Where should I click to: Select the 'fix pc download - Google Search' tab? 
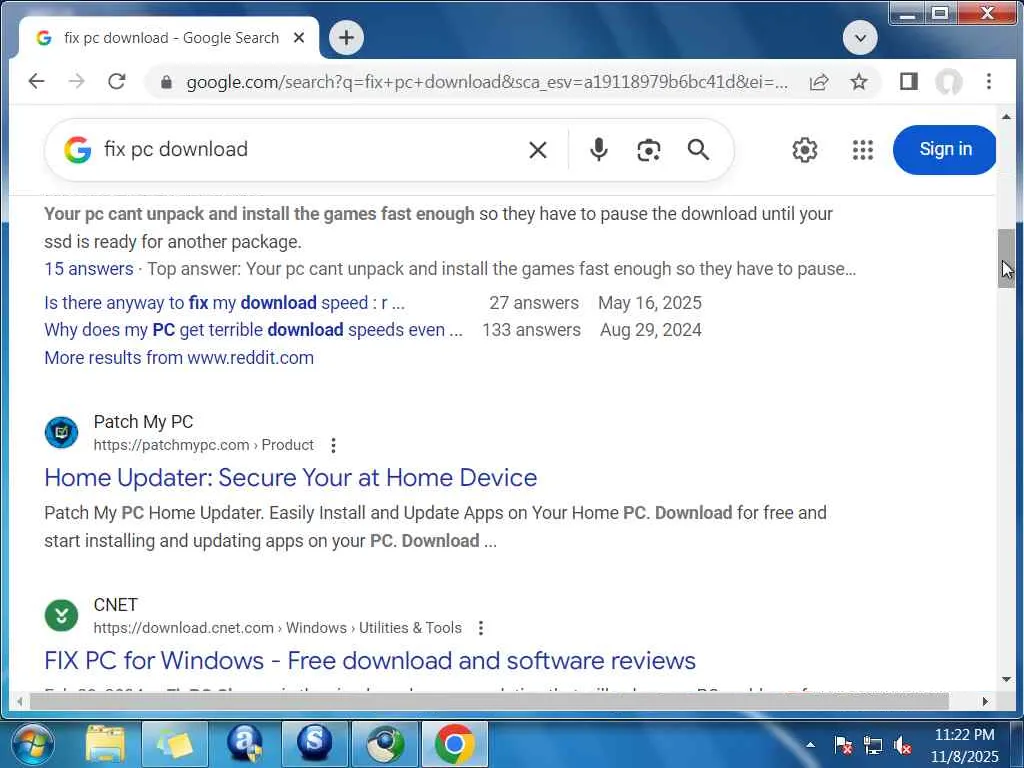coord(170,38)
